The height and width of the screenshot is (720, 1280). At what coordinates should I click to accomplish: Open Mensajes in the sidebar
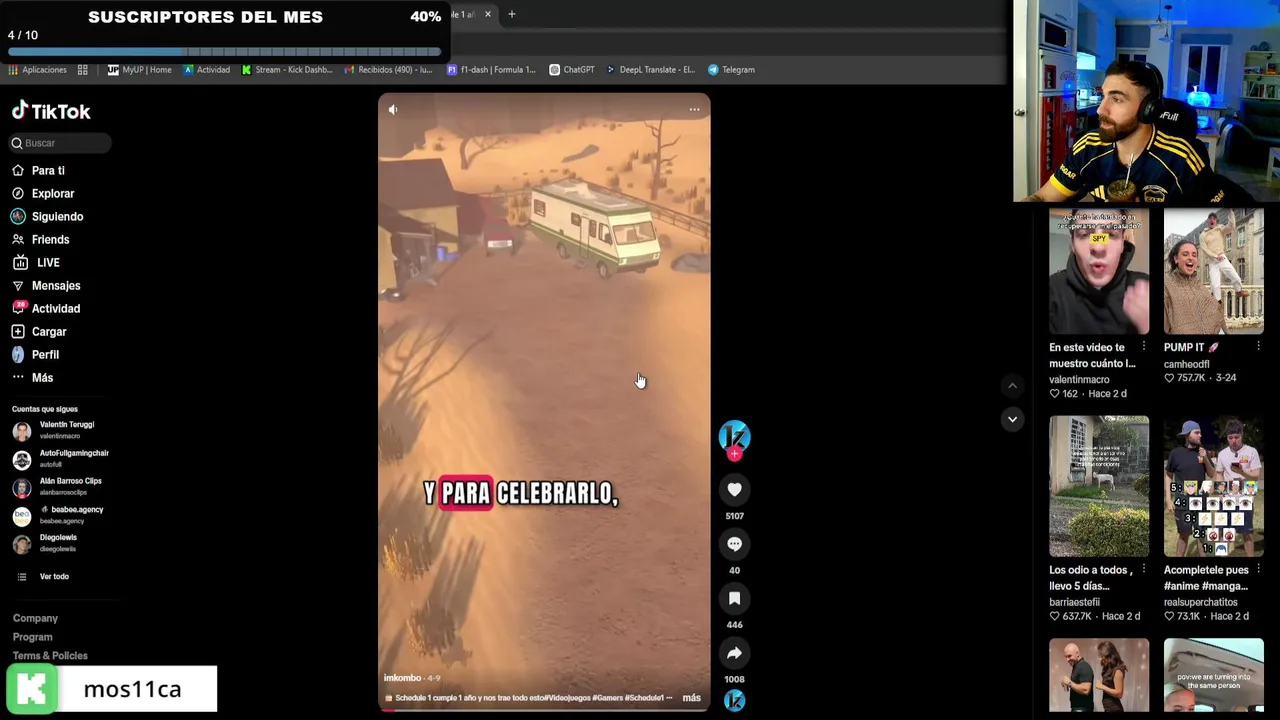tap(56, 285)
